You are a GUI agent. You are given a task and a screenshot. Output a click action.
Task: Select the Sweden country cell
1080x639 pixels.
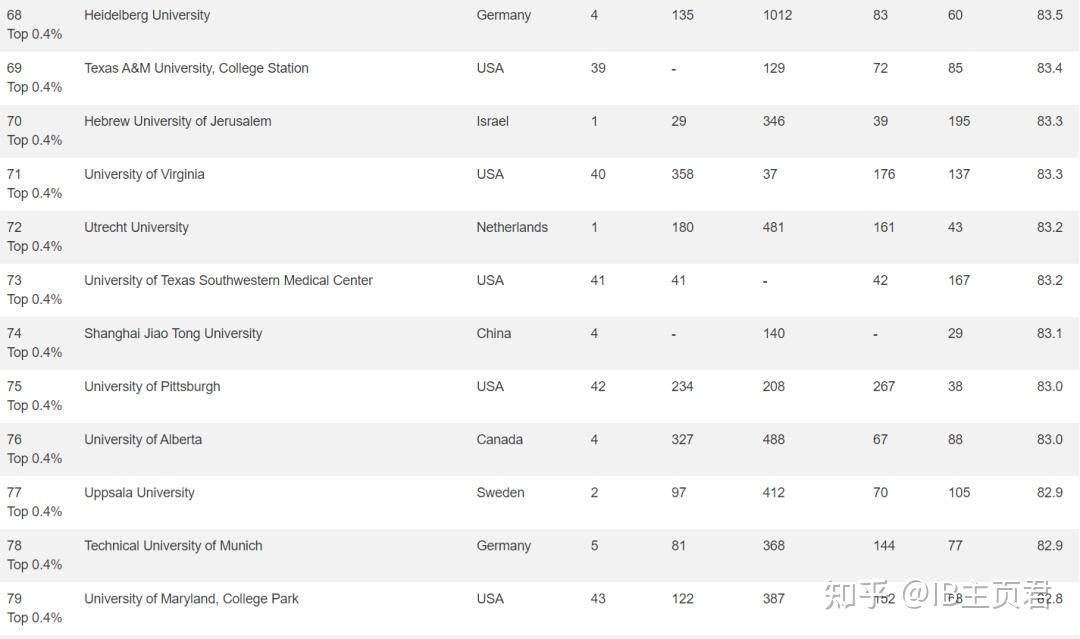pyautogui.click(x=500, y=492)
